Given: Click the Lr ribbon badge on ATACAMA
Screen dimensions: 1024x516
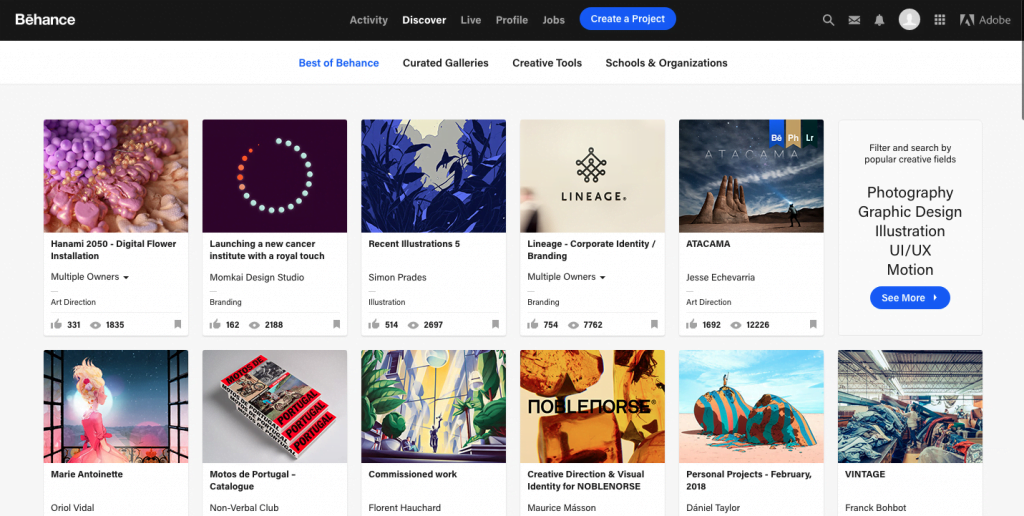Looking at the screenshot, I should tap(810, 136).
